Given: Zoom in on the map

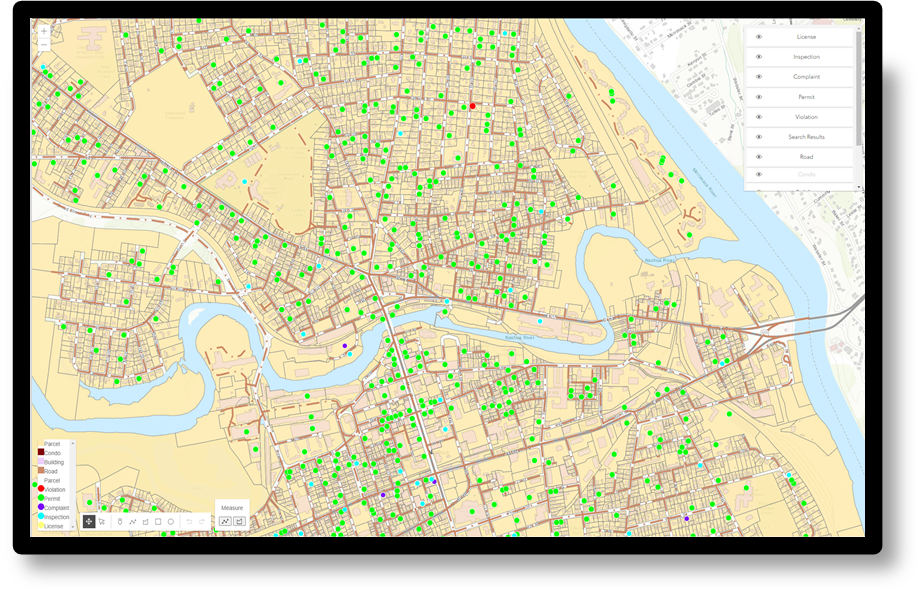Looking at the screenshot, I should [44, 31].
